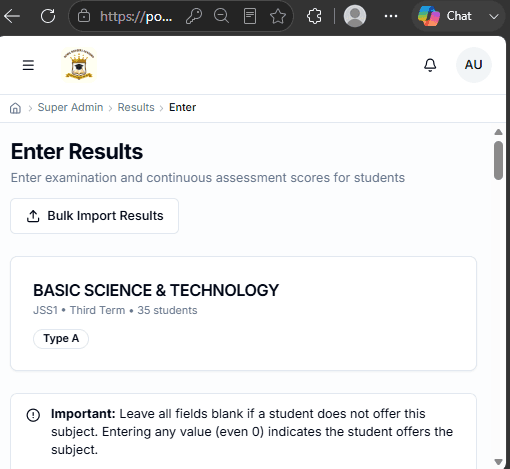Click 'JSS1 • Third Term • 35 students' text
The width and height of the screenshot is (510, 469).
[x=115, y=310]
